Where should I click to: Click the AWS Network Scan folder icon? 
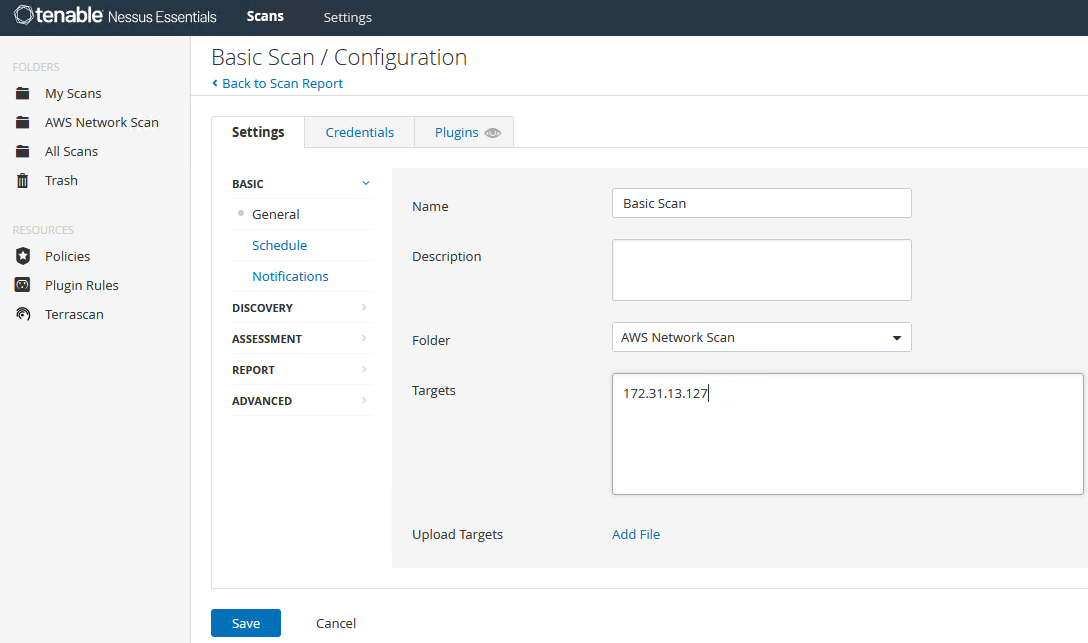[x=23, y=122]
